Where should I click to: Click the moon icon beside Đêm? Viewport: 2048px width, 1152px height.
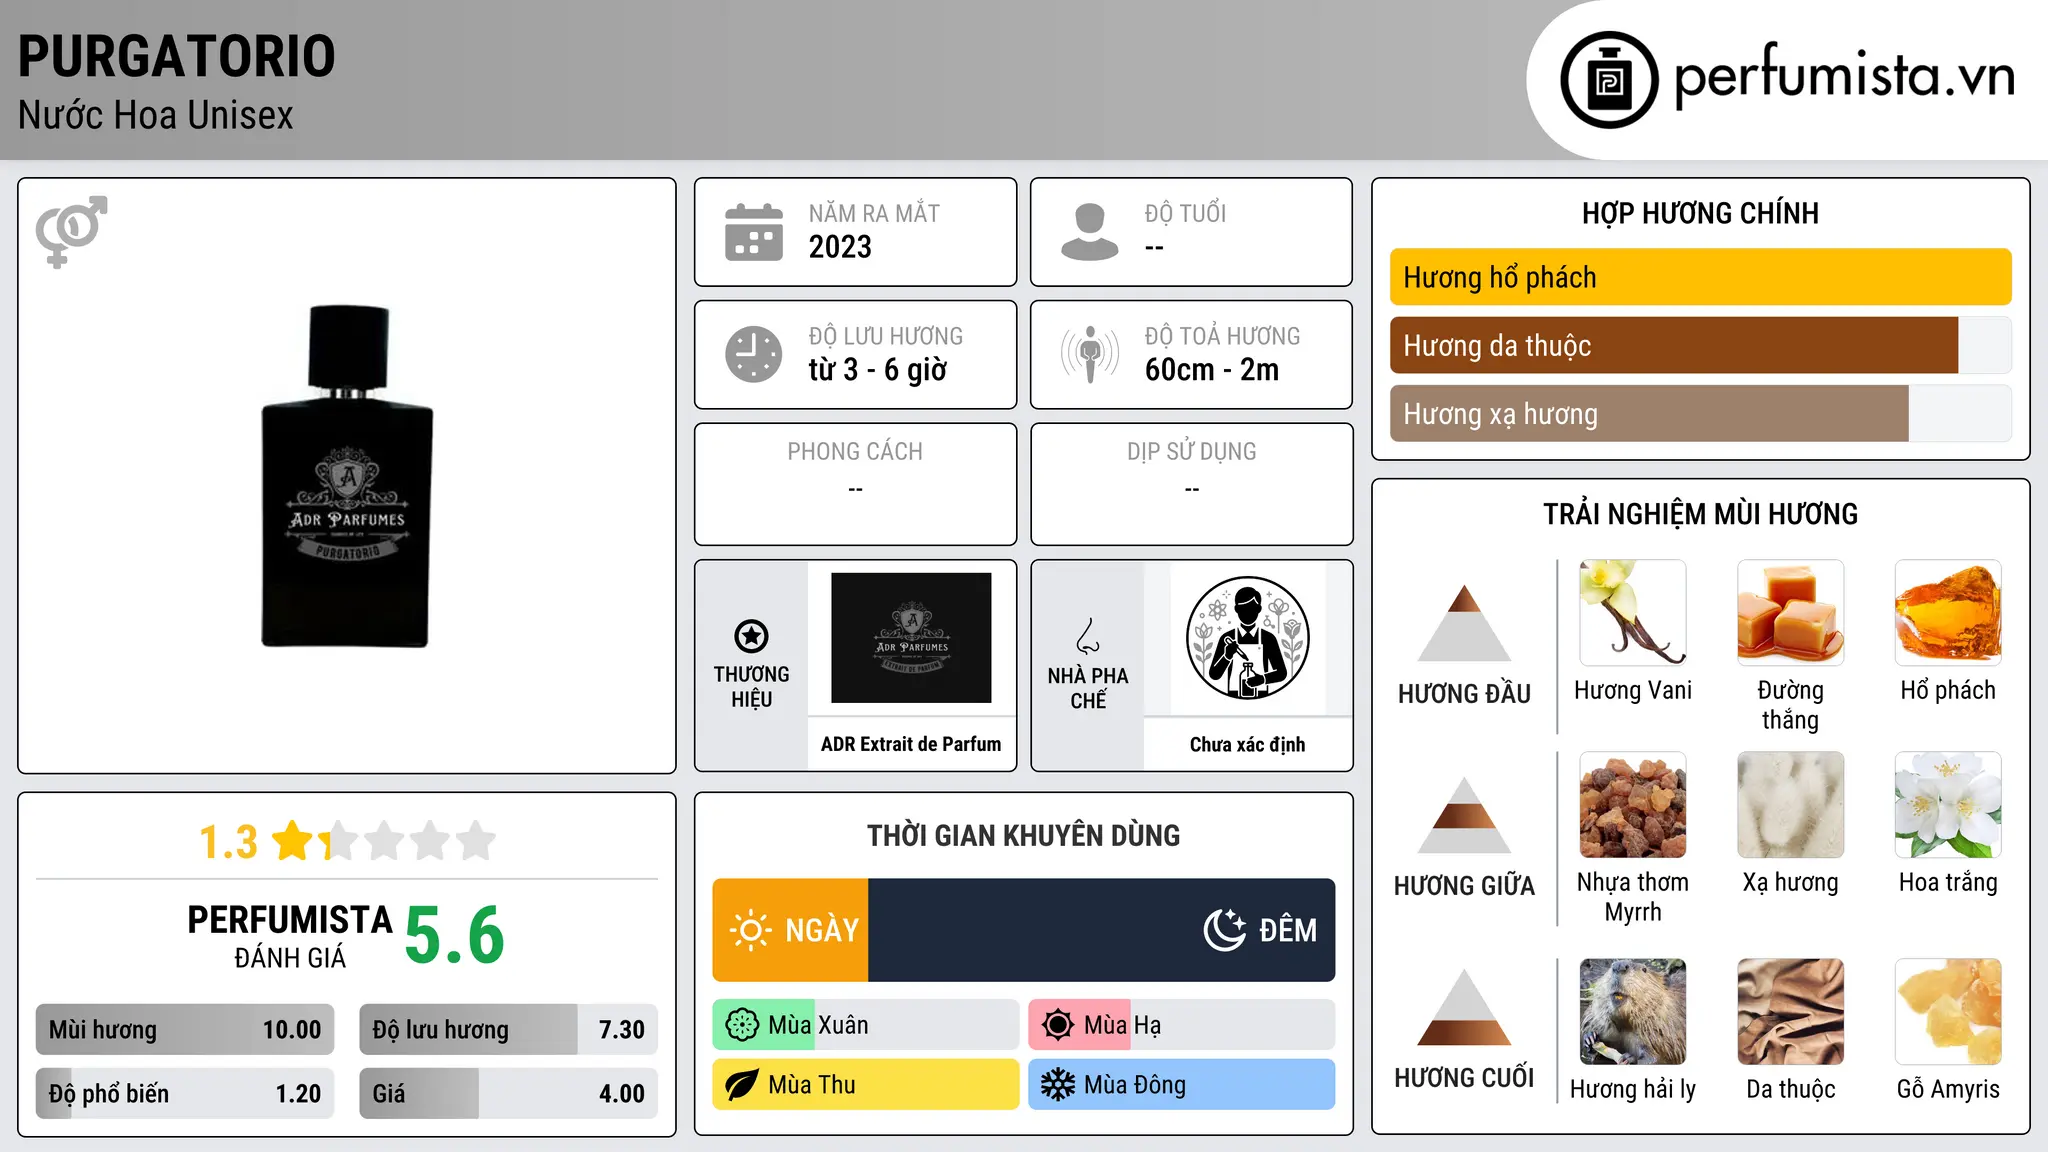[x=1224, y=930]
